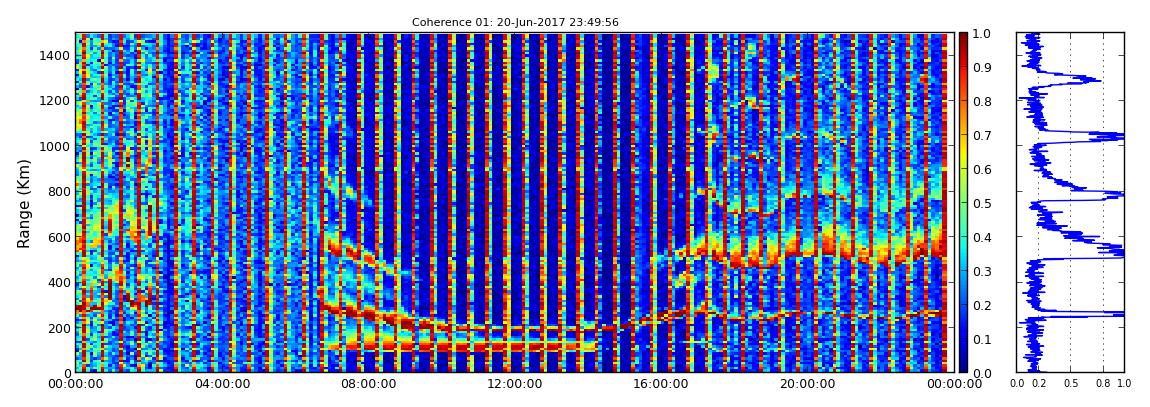Click the plot title 'Coherence 01: 20-Jun-2017 23:49:56'

515,23
